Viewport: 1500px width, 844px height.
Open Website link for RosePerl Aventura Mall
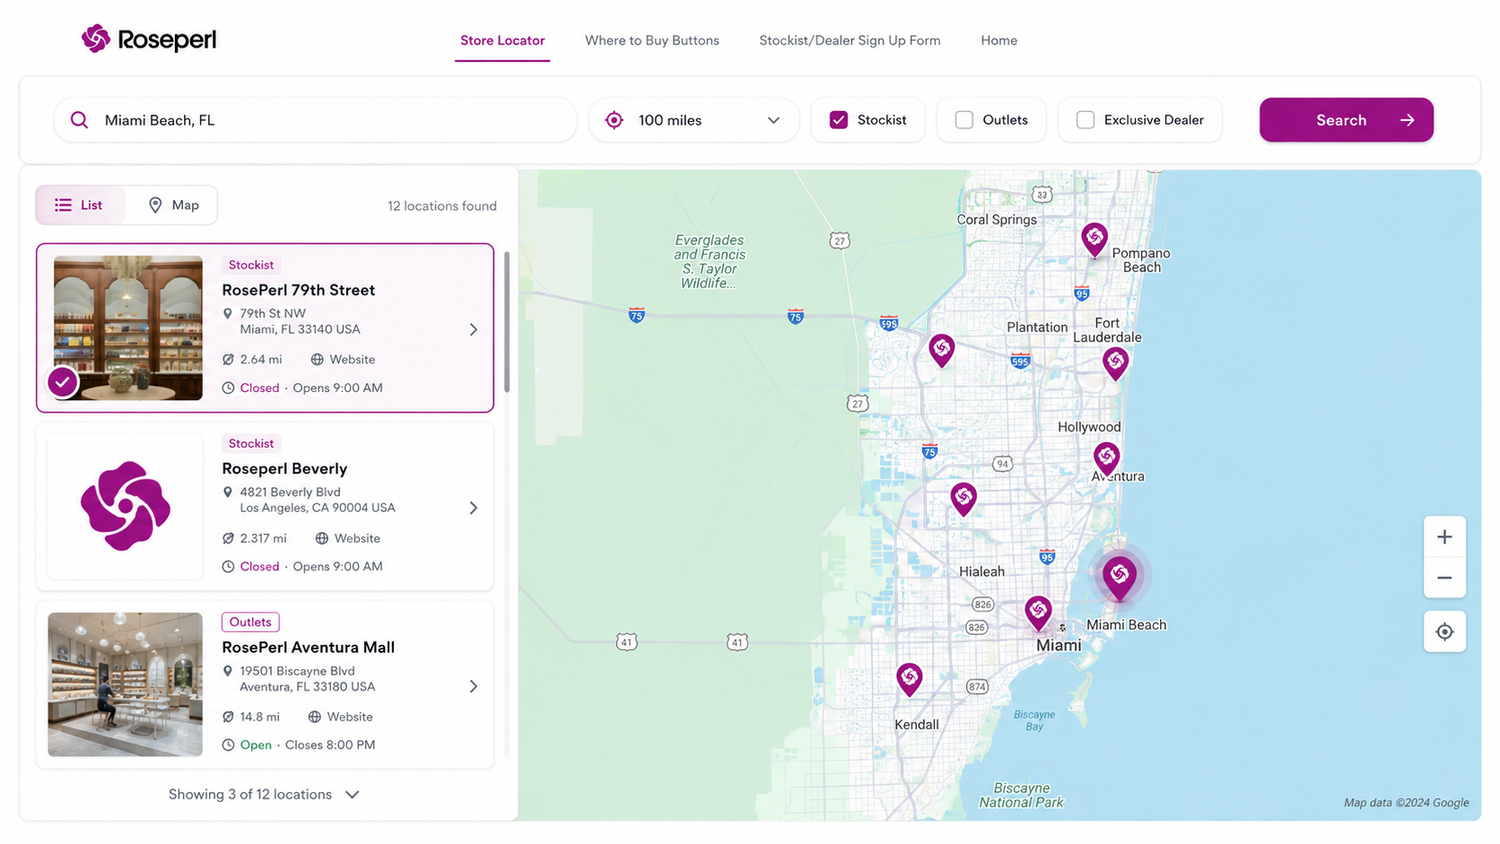click(x=340, y=717)
